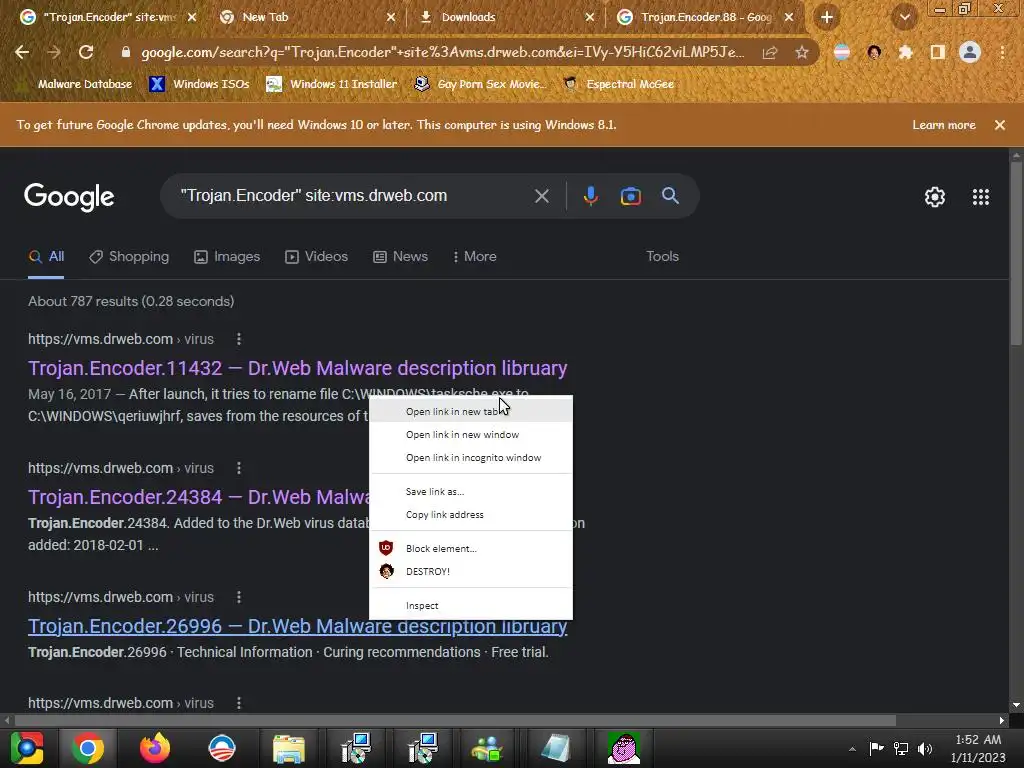Close the Downloads tab
The height and width of the screenshot is (768, 1024).
(x=589, y=18)
